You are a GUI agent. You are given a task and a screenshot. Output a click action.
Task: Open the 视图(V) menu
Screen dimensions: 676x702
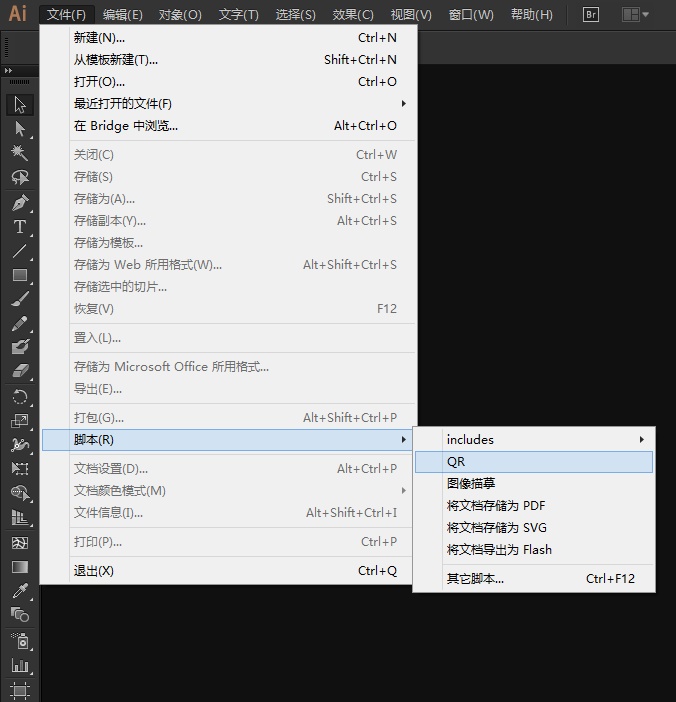411,15
